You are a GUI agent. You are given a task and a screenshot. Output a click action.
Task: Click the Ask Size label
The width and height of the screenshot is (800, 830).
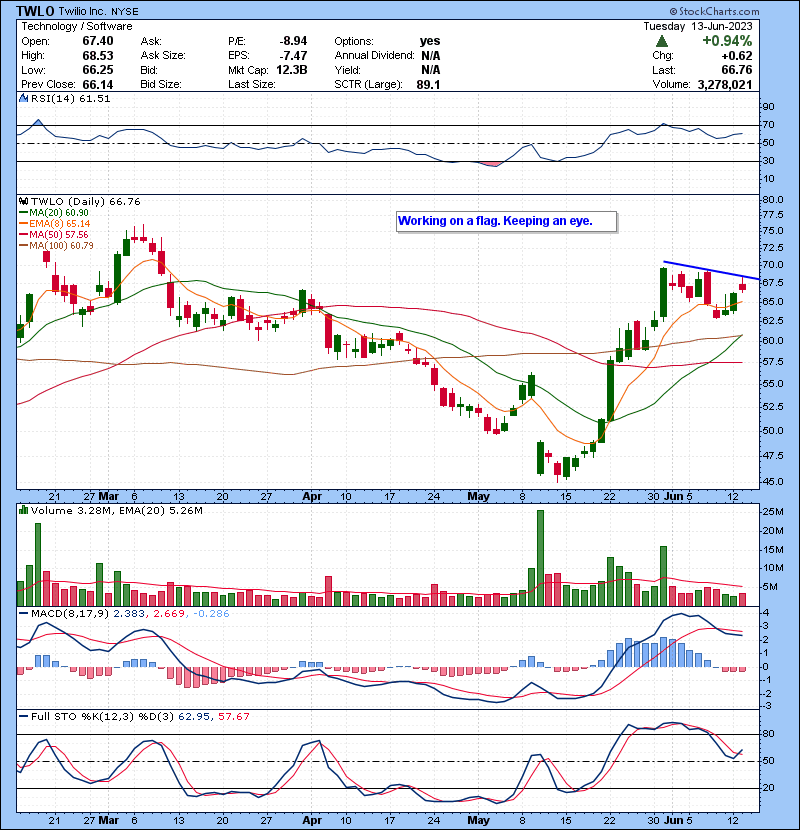(163, 56)
